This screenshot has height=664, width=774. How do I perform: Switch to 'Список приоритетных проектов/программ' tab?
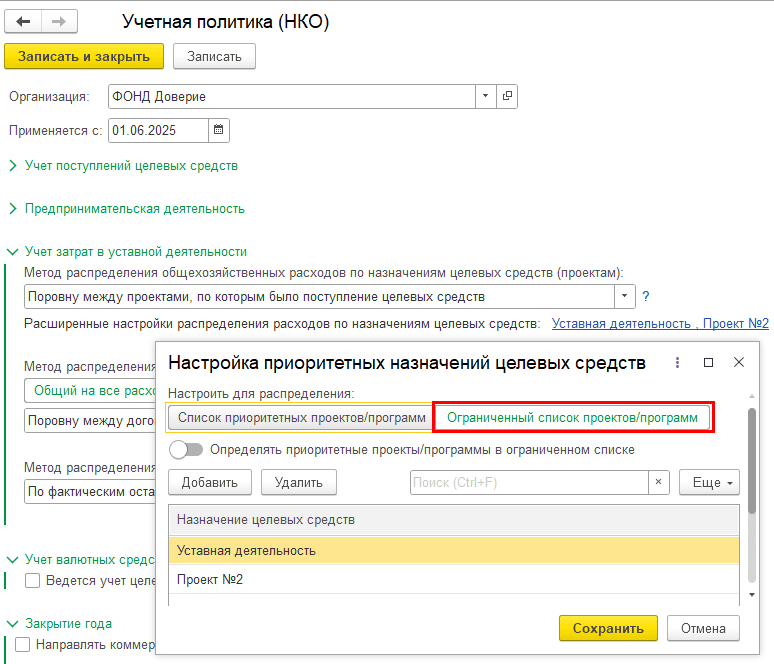coord(301,417)
